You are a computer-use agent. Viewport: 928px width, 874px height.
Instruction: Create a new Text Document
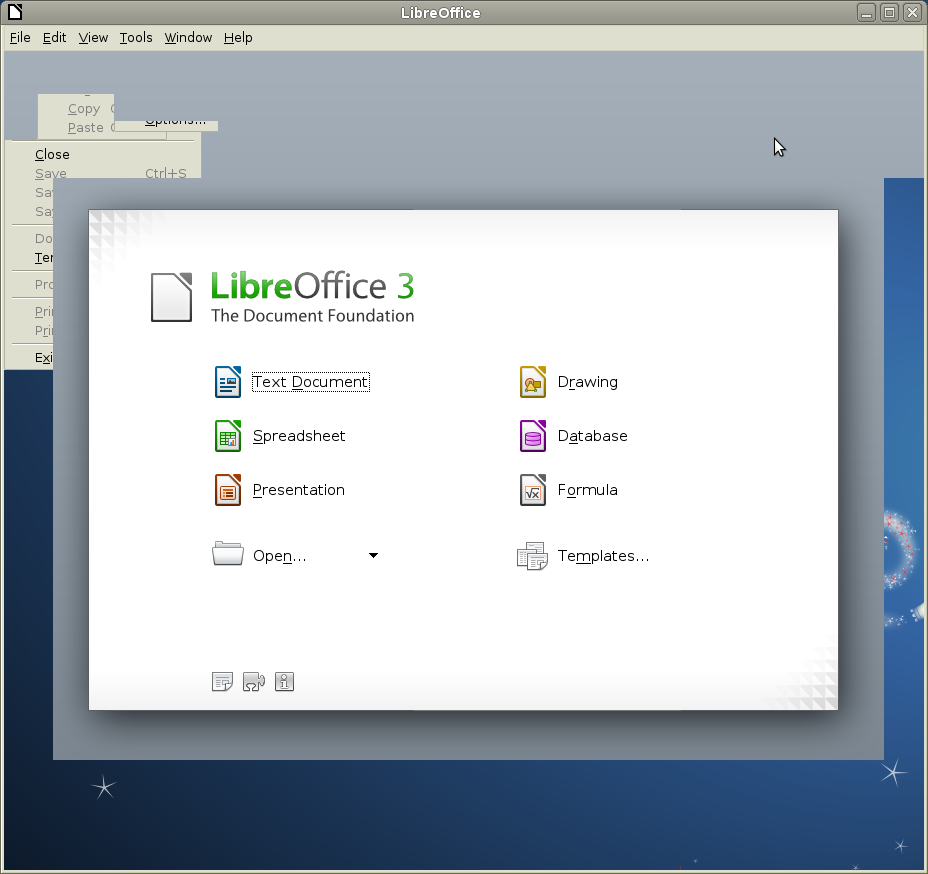point(311,382)
